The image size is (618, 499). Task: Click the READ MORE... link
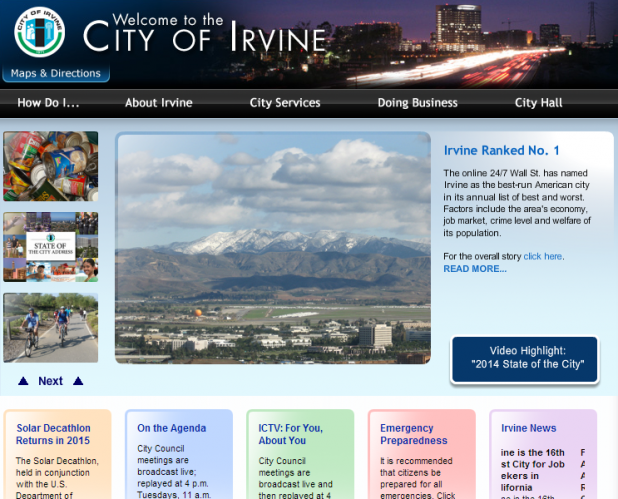475,269
